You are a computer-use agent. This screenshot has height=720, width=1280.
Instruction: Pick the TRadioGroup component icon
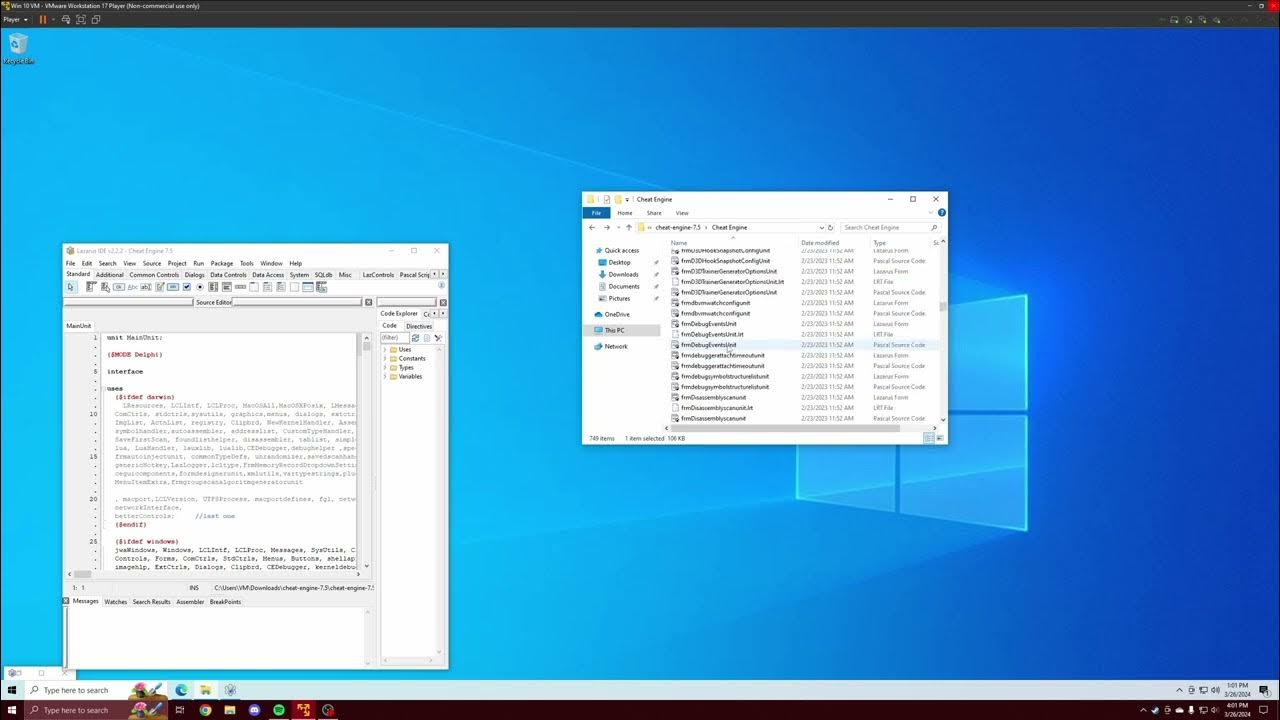pyautogui.click(x=267, y=287)
